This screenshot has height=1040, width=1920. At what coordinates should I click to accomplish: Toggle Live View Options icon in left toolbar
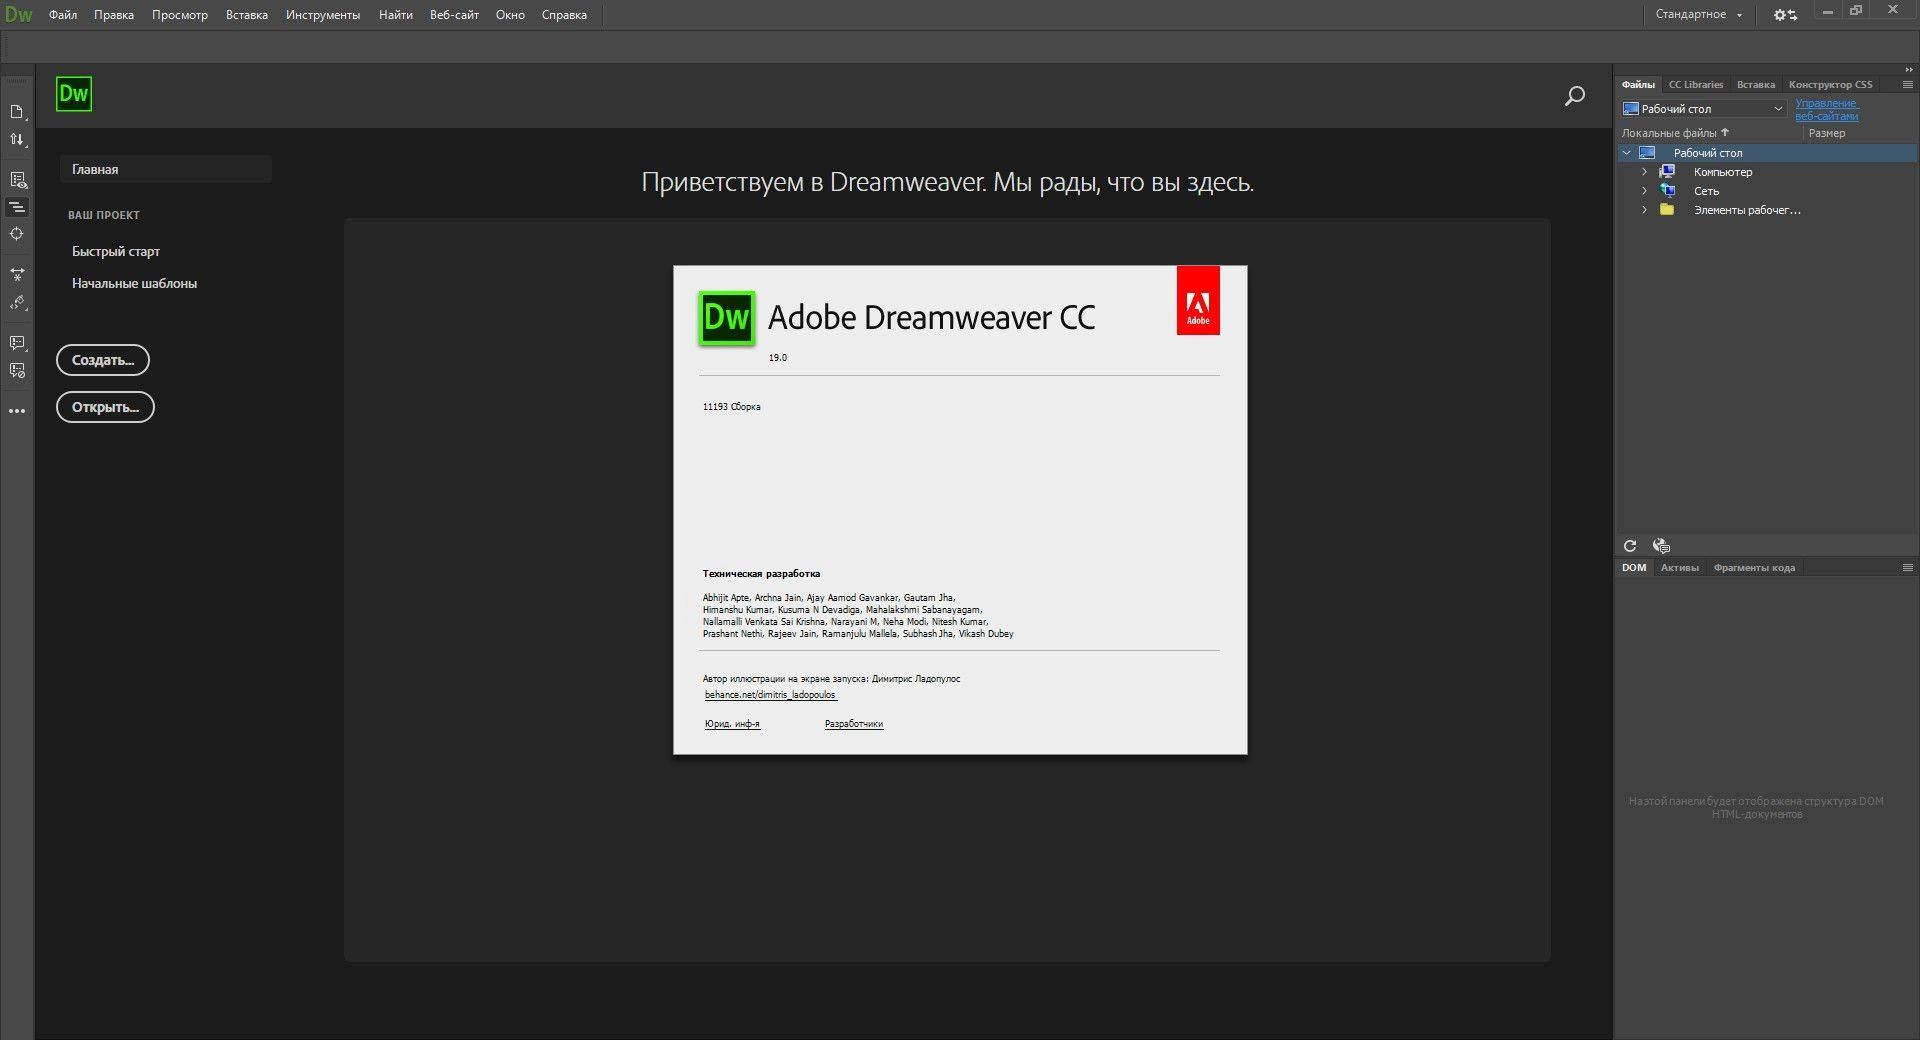point(17,180)
